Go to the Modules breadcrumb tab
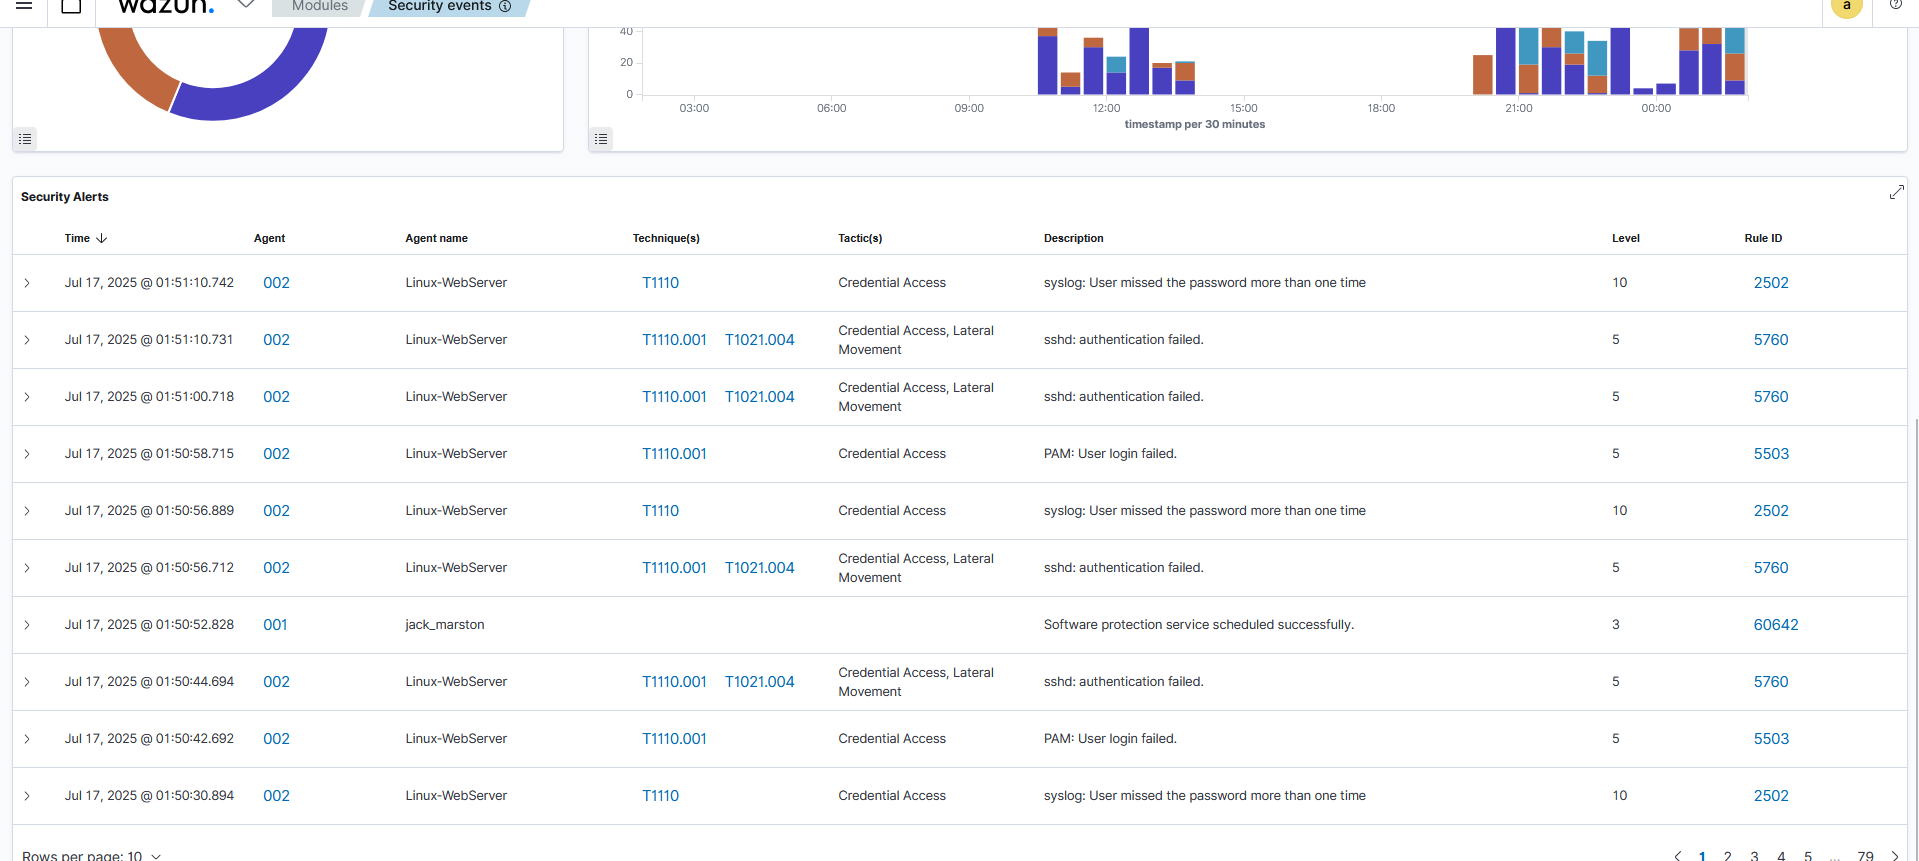The image size is (1919, 861). click(319, 7)
